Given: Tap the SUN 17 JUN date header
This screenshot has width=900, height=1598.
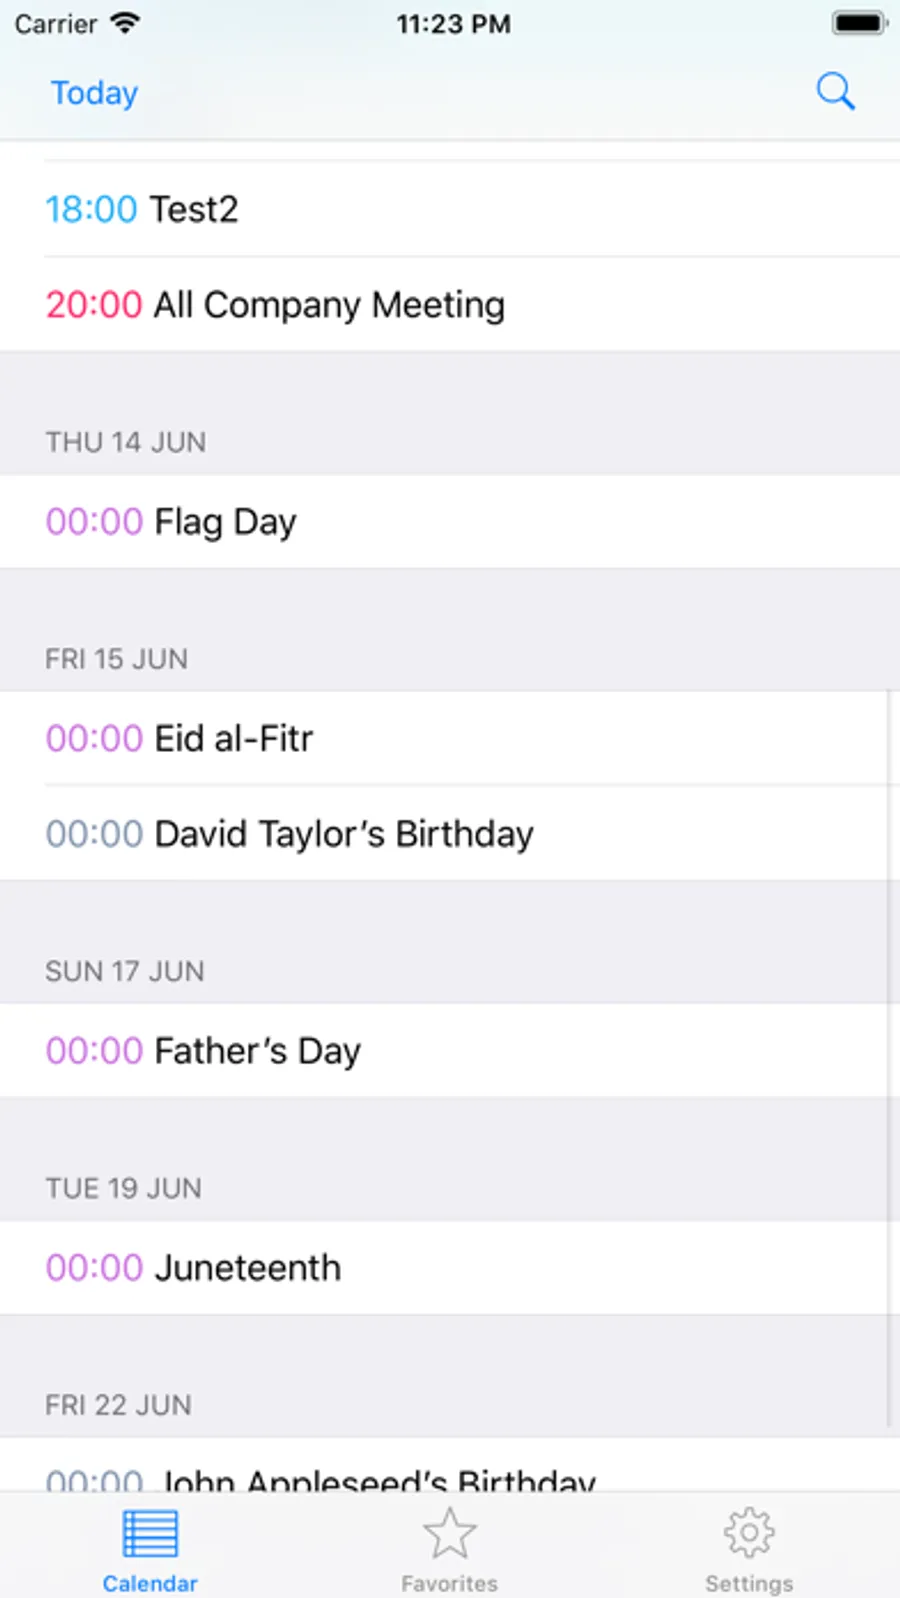Looking at the screenshot, I should pos(125,971).
